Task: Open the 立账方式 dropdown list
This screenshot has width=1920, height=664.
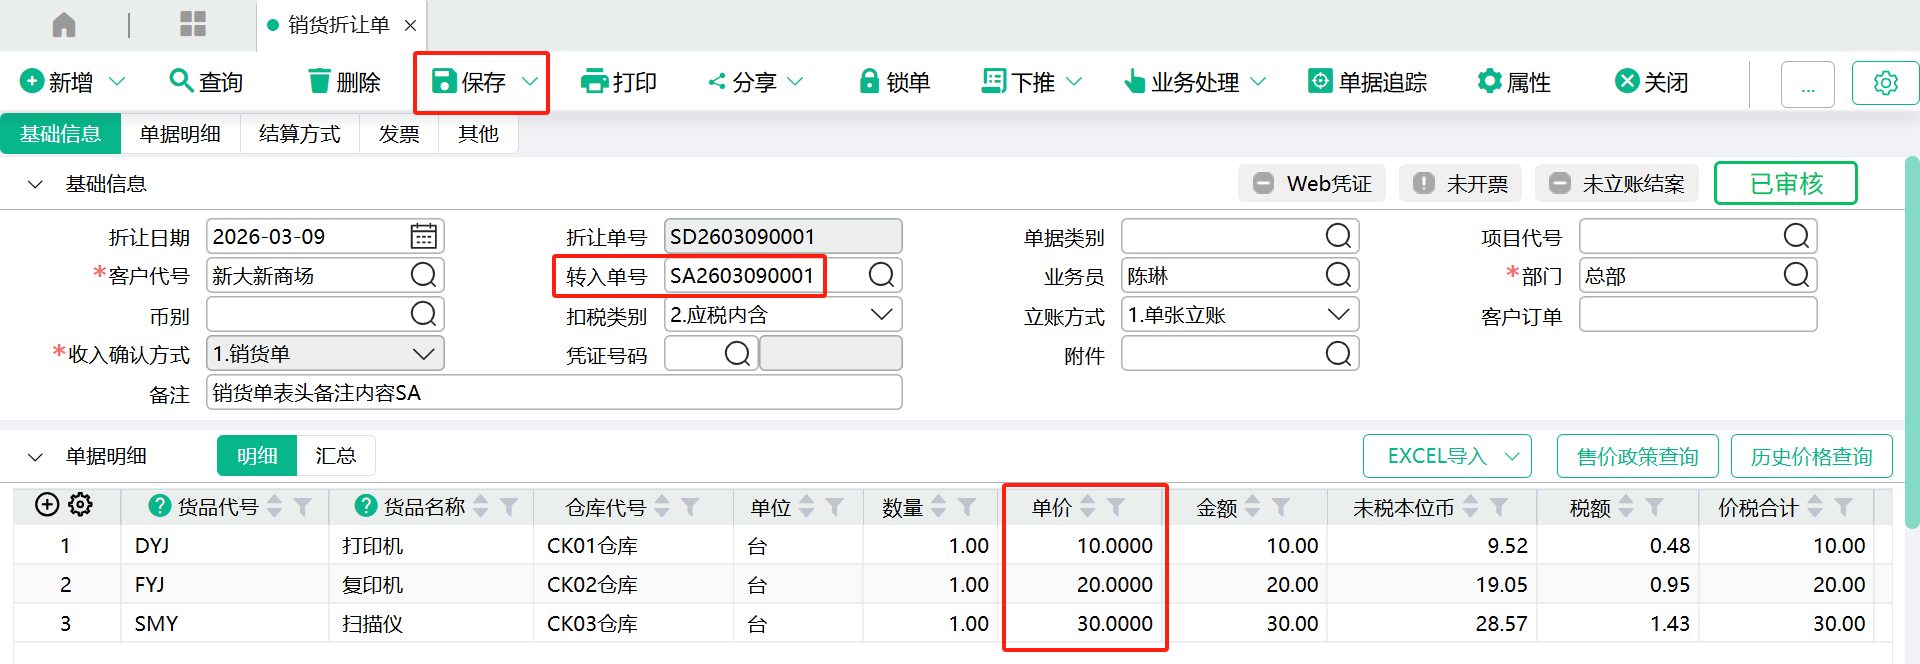Action: point(1337,315)
